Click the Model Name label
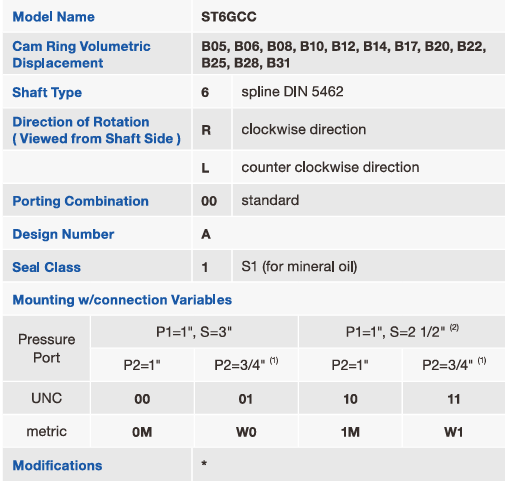The width and height of the screenshot is (505, 483). click(53, 17)
